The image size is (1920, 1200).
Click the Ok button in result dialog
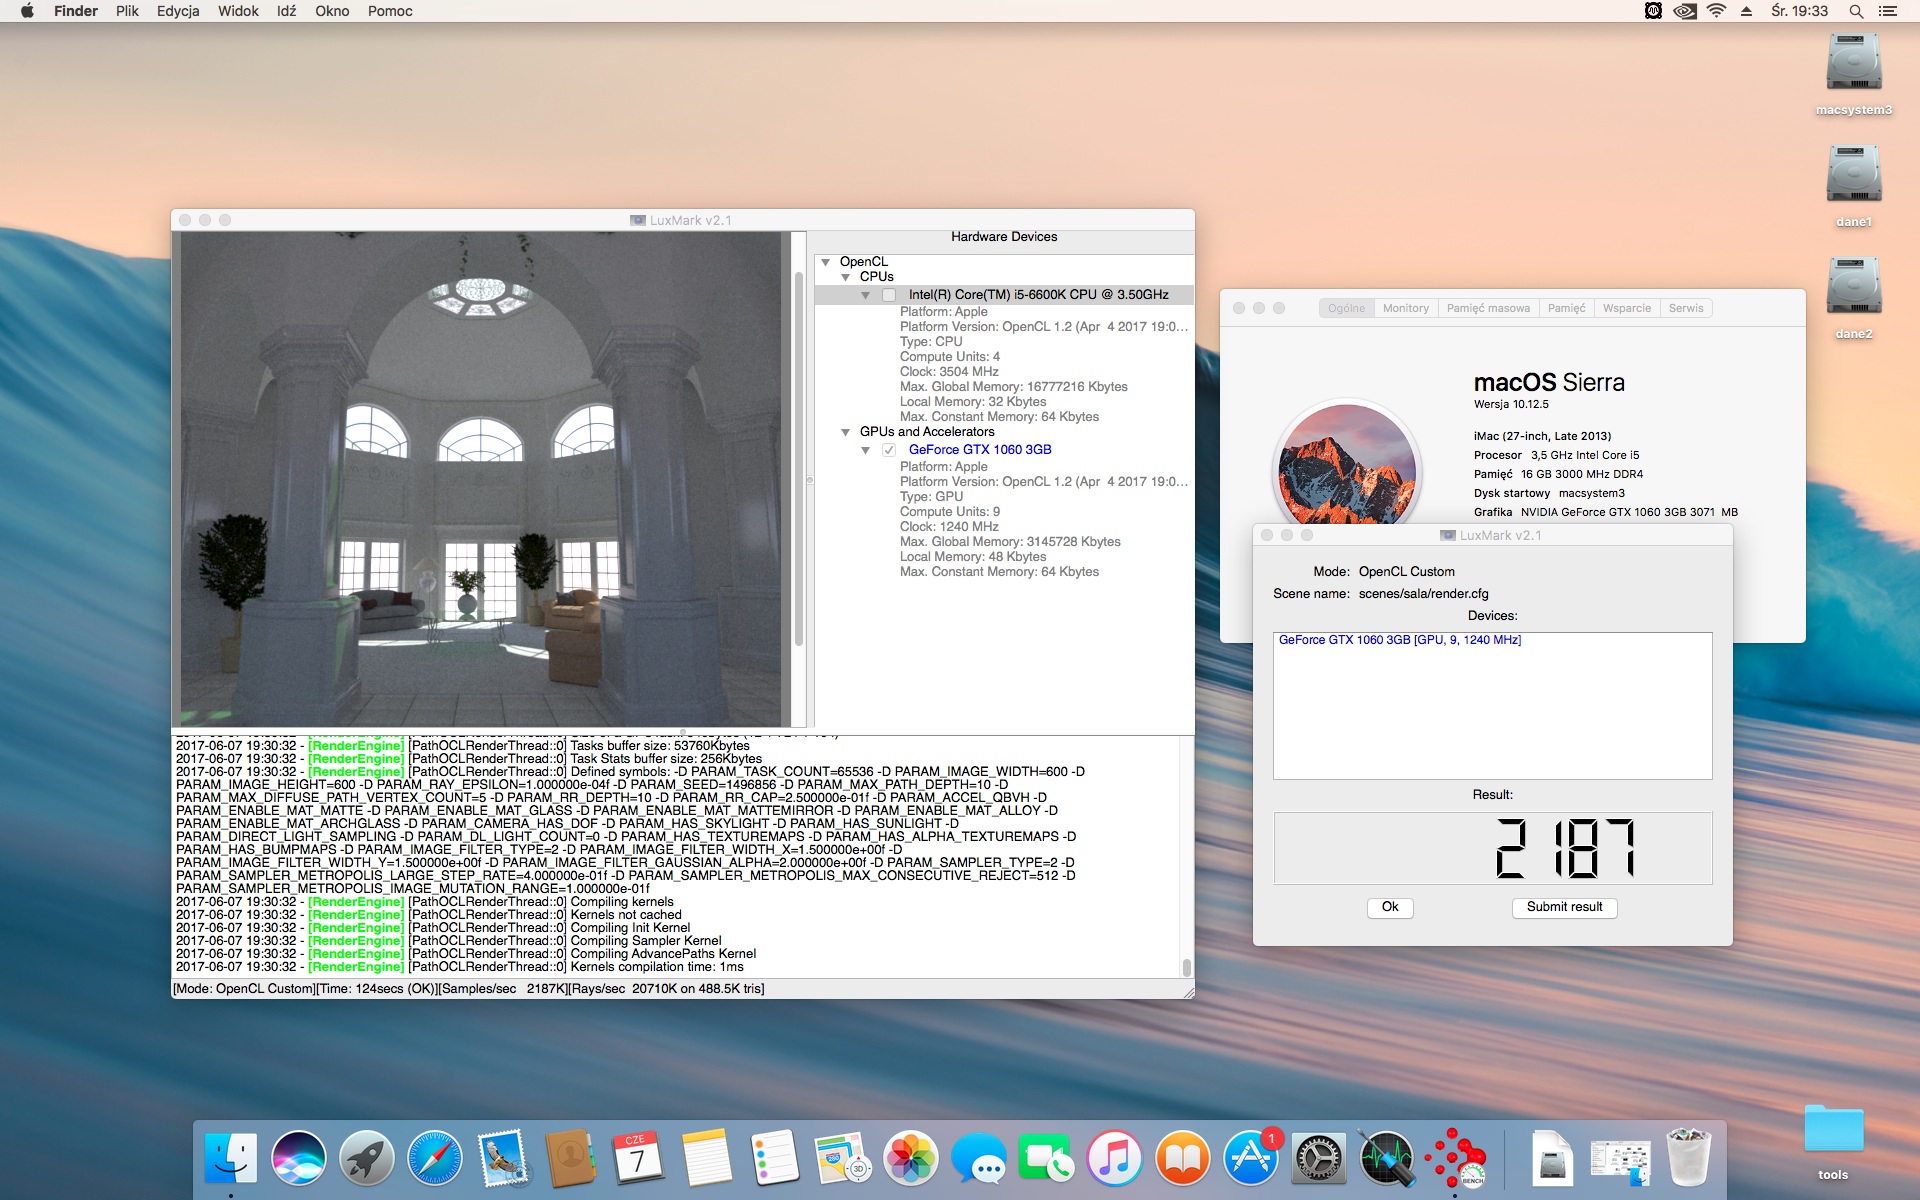[1390, 907]
